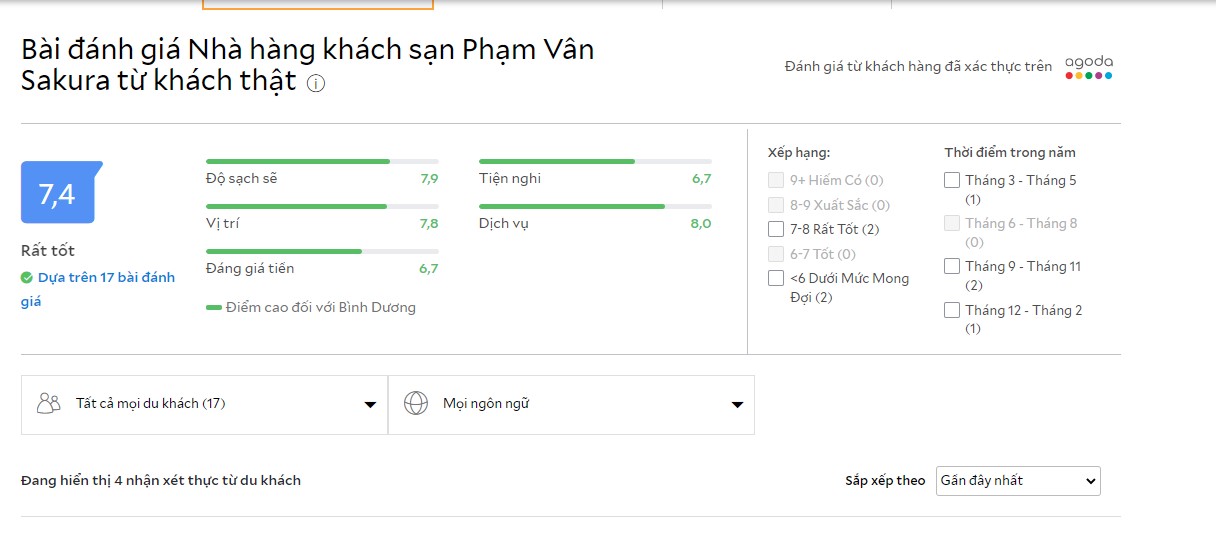1216x533 pixels.
Task: Enable the <6 Dưới Mức Mong Đợi filter
Action: (776, 278)
